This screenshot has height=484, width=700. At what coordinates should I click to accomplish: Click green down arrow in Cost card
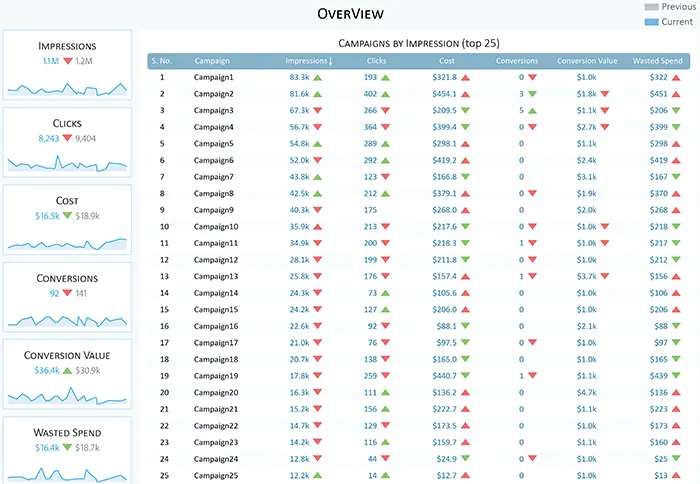coord(67,216)
